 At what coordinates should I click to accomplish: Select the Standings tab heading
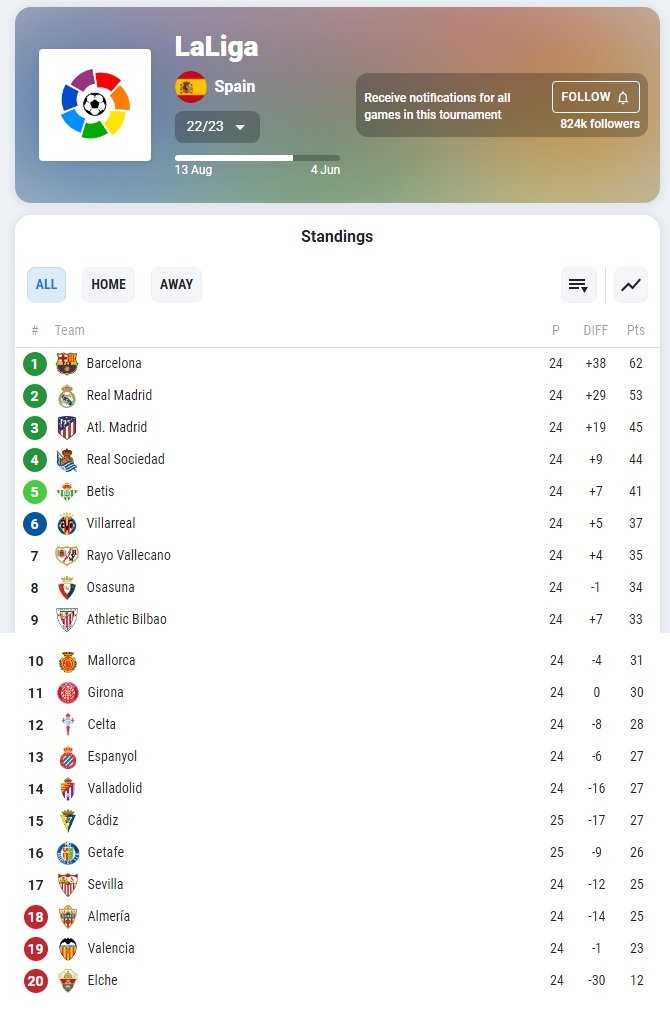pyautogui.click(x=336, y=236)
